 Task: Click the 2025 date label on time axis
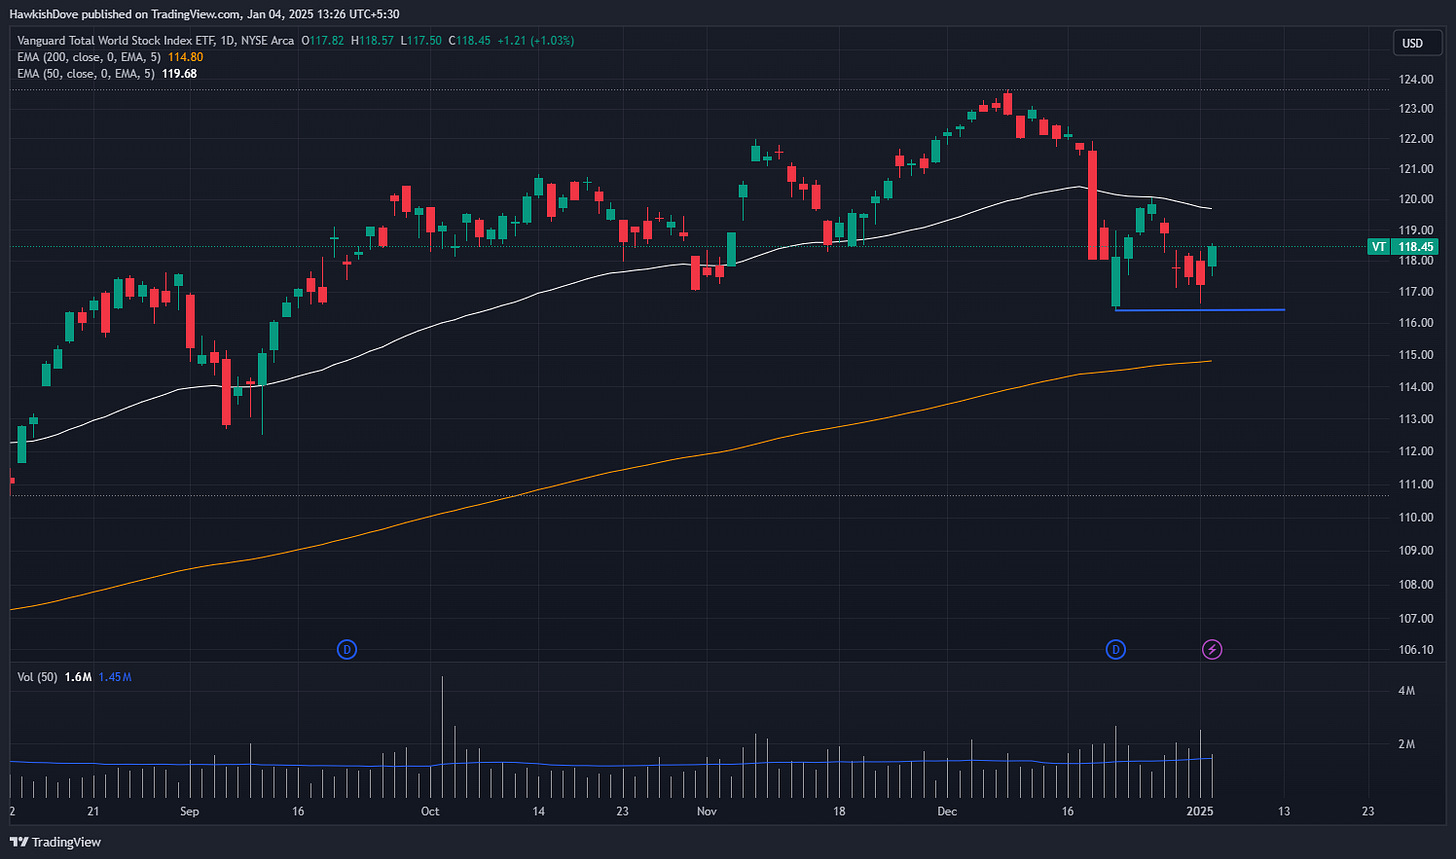1202,811
